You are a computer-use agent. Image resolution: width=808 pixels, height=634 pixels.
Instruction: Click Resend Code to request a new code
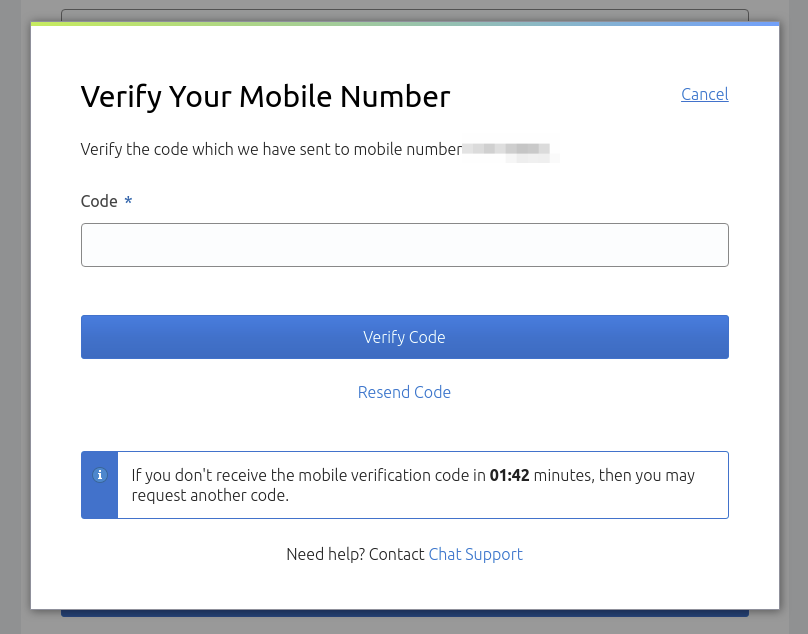coord(404,392)
